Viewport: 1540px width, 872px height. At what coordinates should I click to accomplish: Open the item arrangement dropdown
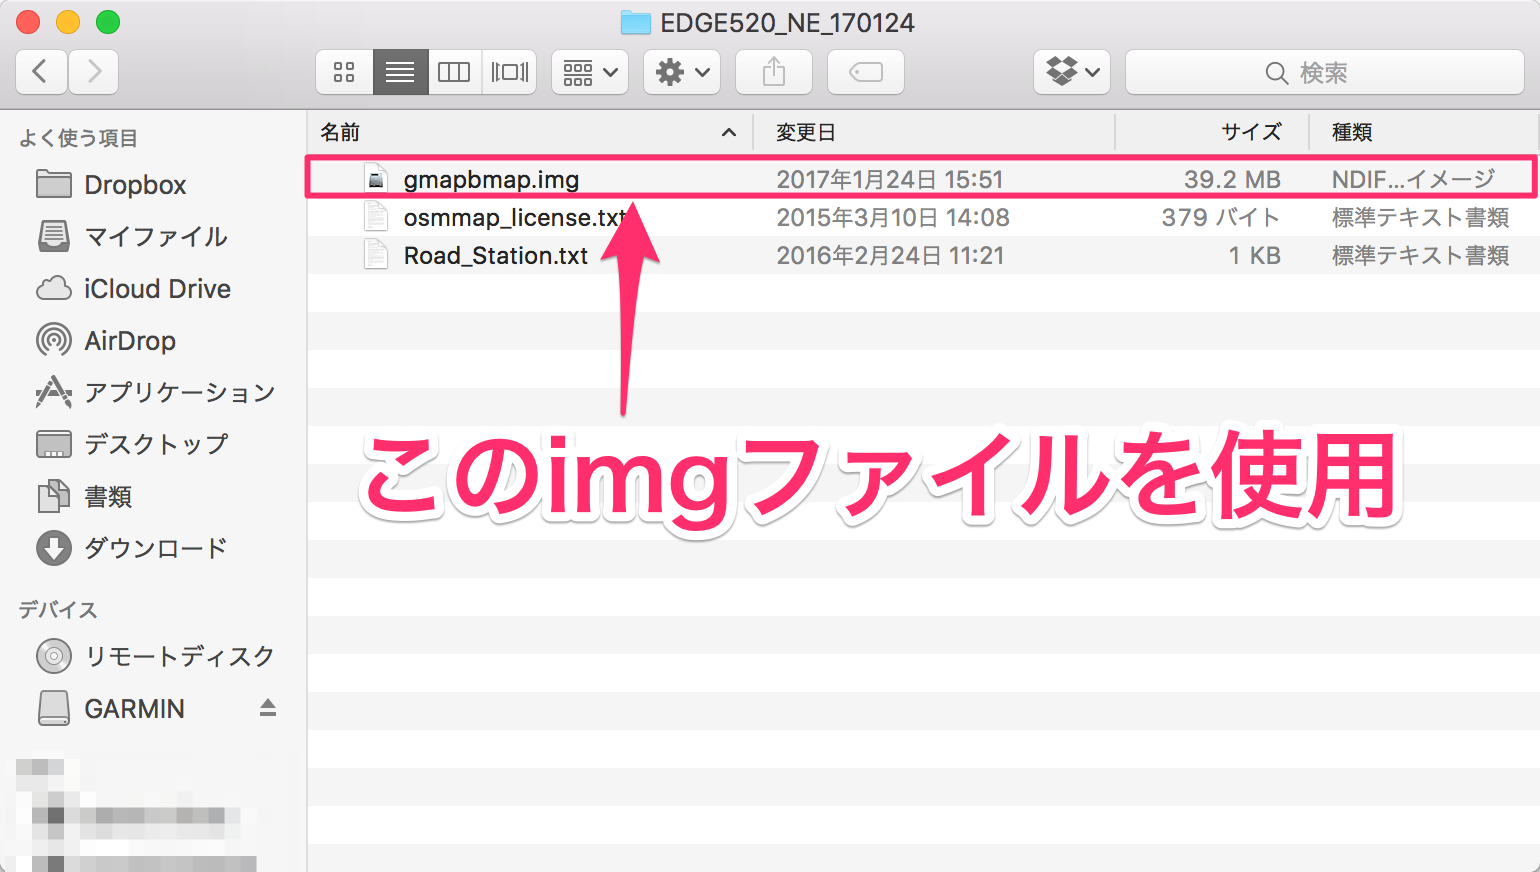[x=590, y=72]
